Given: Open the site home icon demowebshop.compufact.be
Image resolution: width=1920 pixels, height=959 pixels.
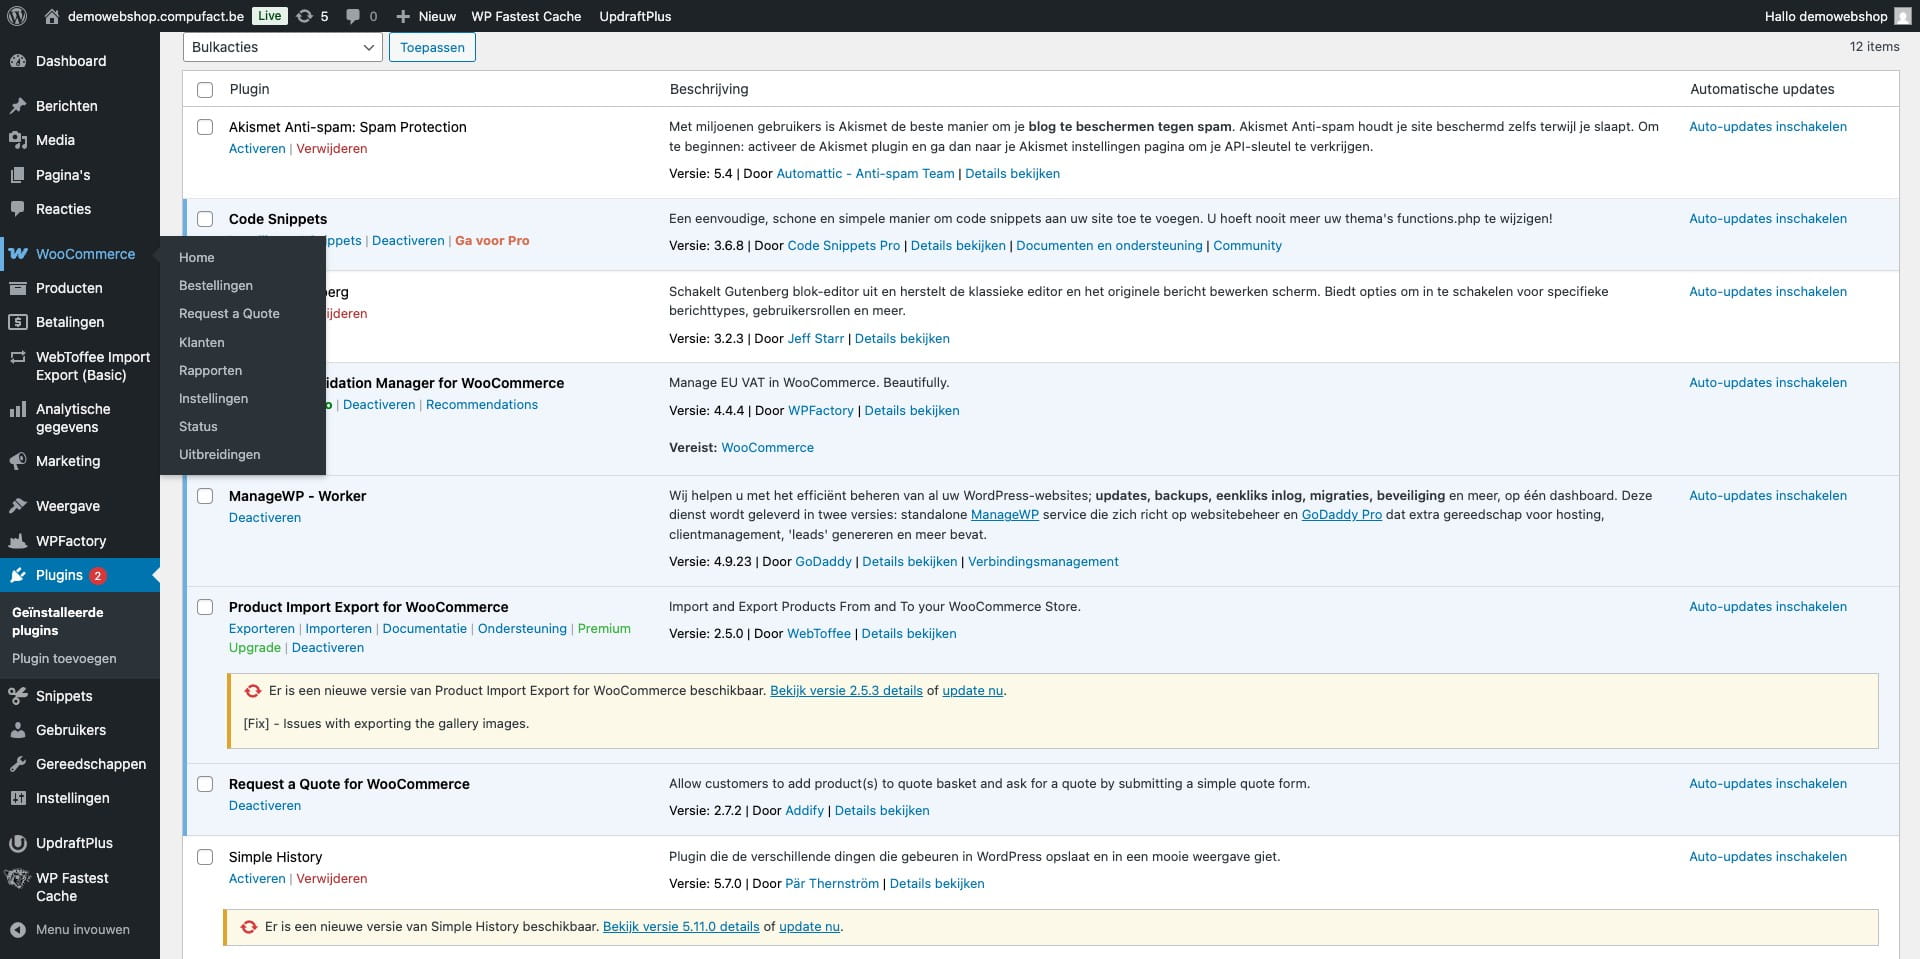Looking at the screenshot, I should tap(53, 16).
